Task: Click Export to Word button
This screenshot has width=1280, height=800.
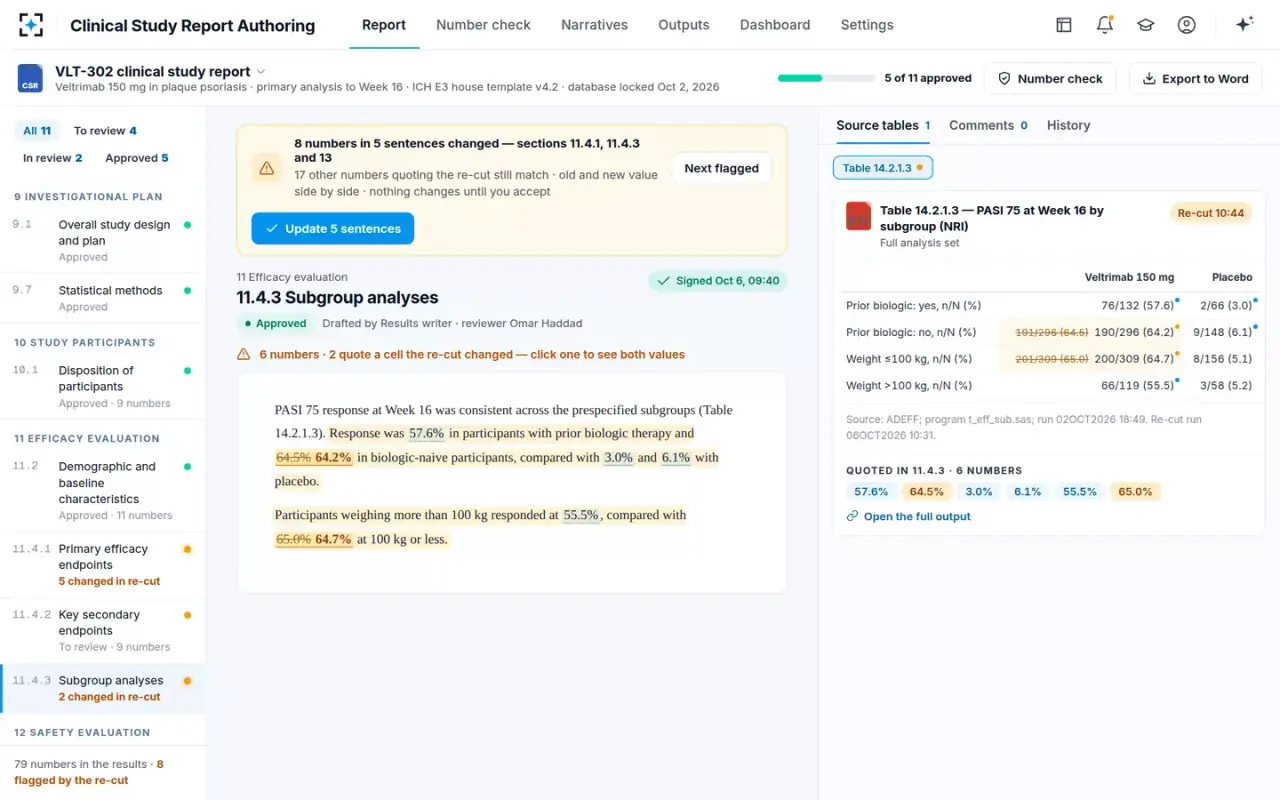Action: point(1196,79)
